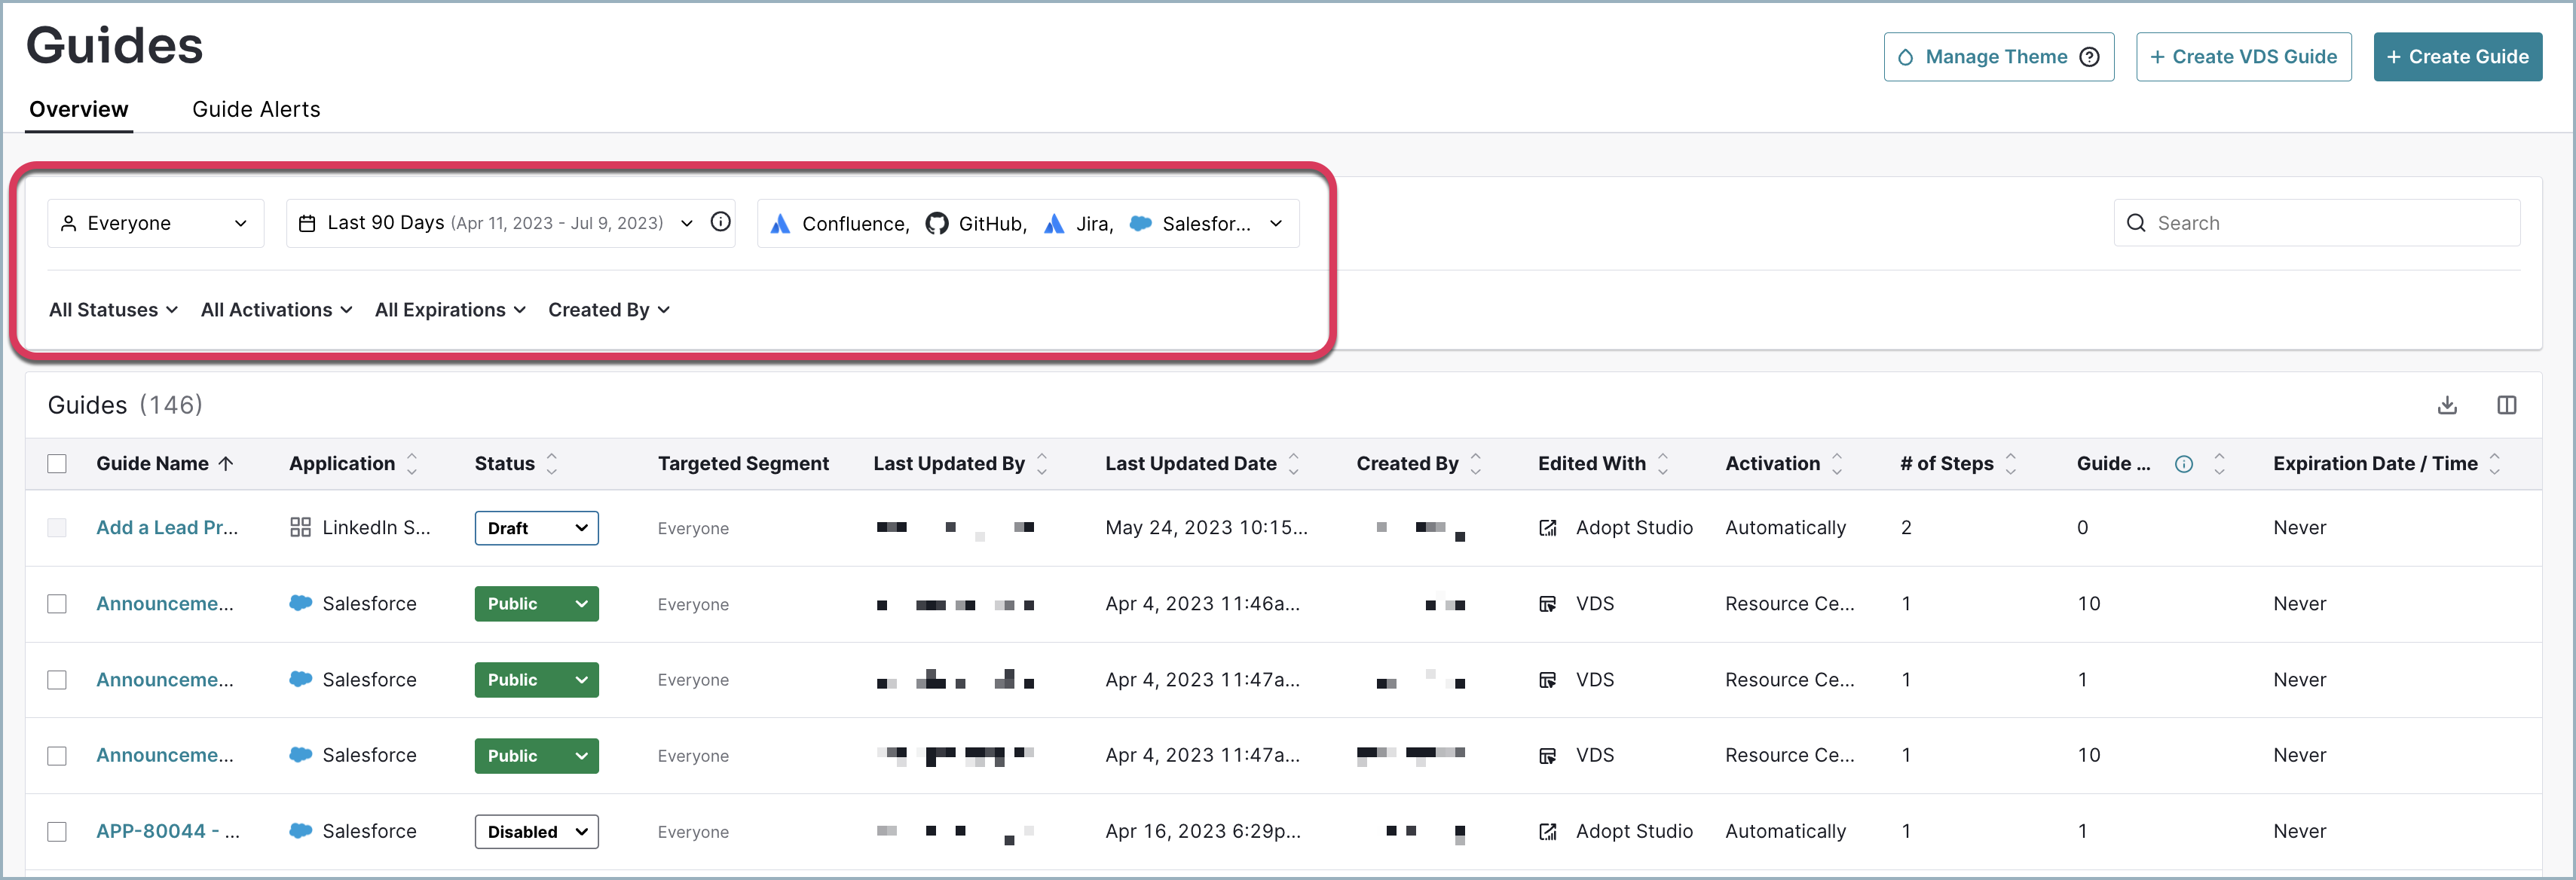
Task: Sort by Last Updated By arrows
Action: pos(1042,464)
